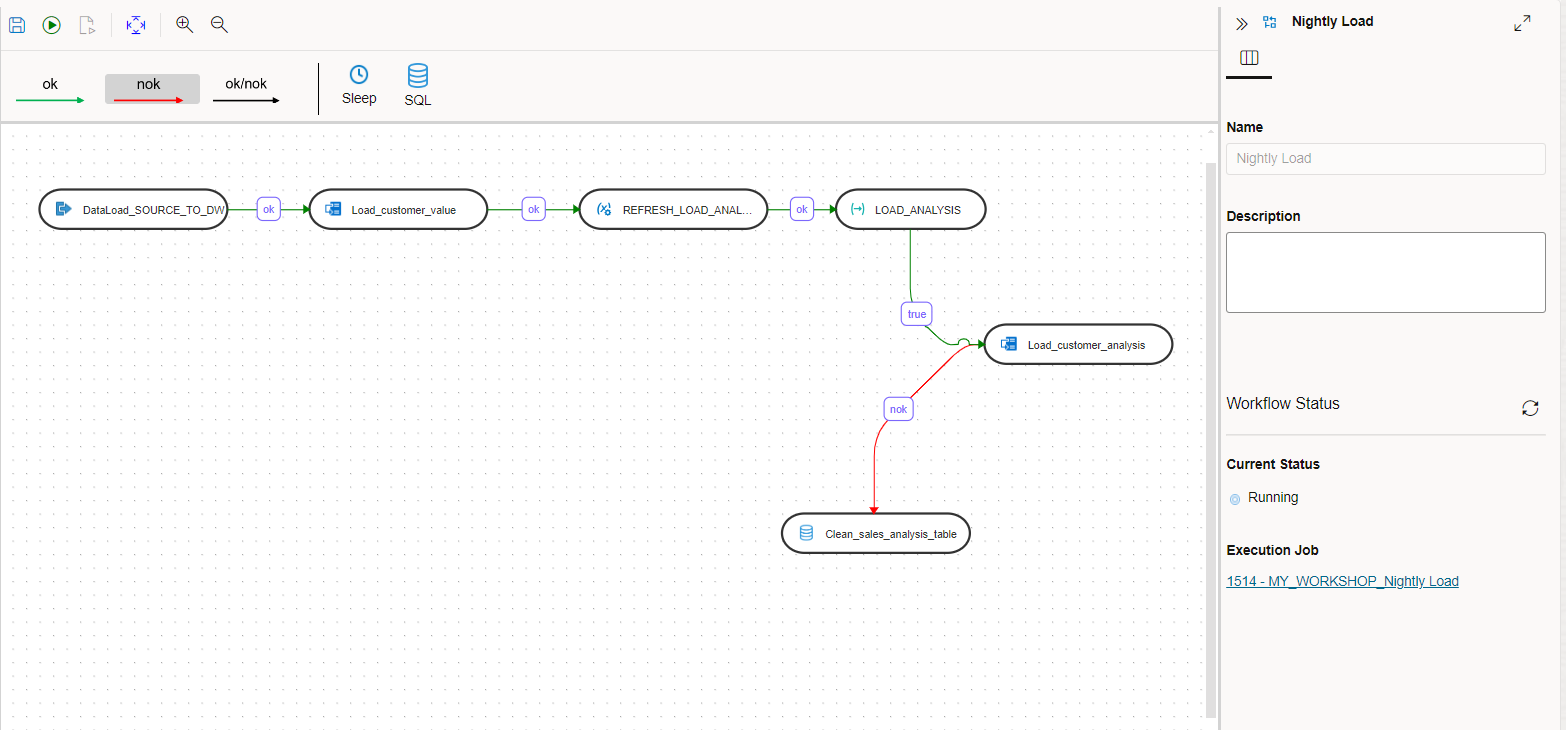Select the Clean_sales_analysis_table node
This screenshot has width=1566, height=730.
coord(876,533)
